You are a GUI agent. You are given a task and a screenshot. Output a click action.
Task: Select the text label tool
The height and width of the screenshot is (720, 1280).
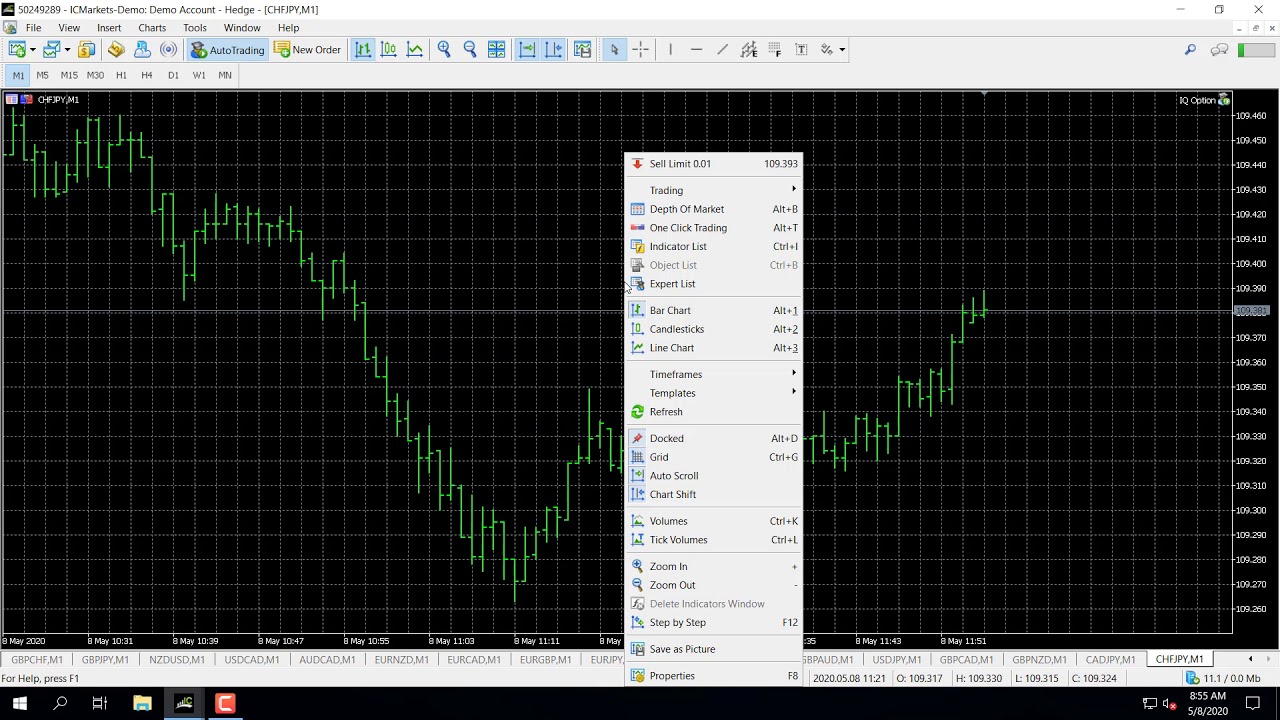tap(801, 49)
